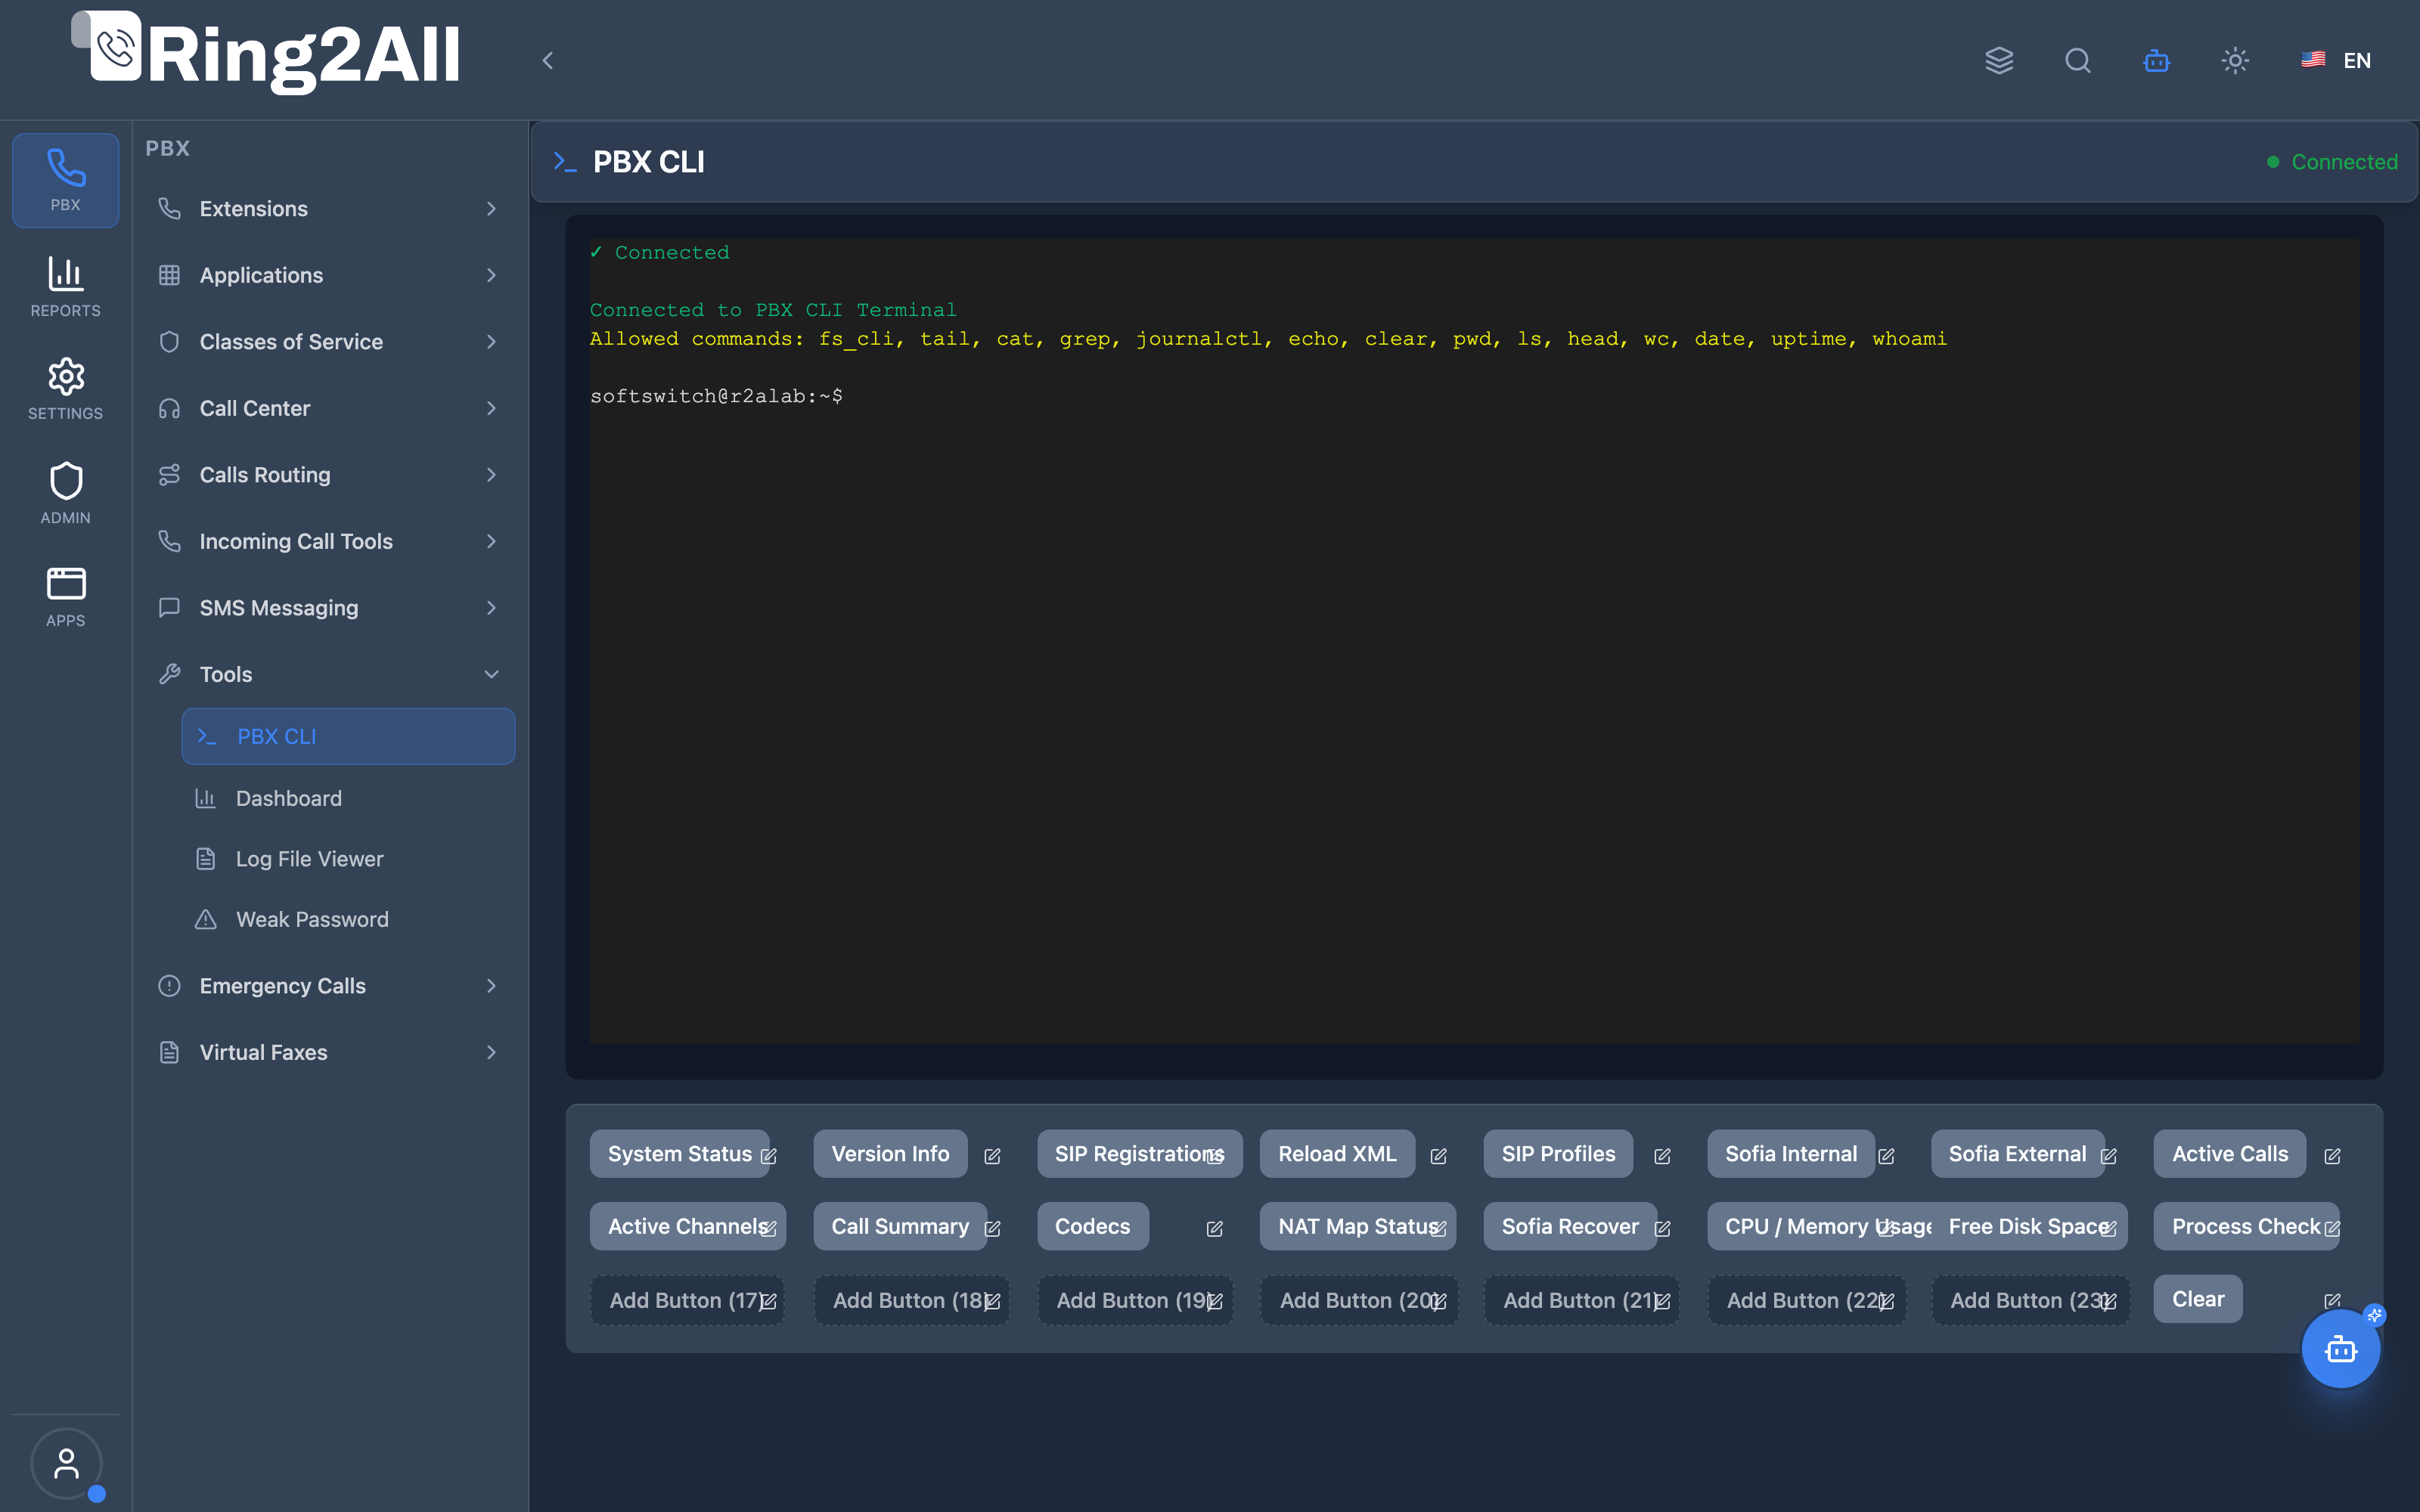Expand Classes of Service menu

click(328, 342)
